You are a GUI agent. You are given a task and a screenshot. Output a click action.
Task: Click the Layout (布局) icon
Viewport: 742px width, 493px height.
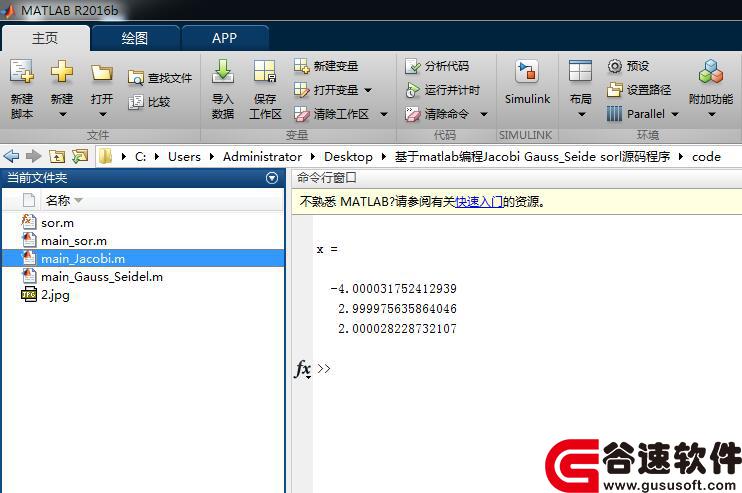(x=580, y=71)
